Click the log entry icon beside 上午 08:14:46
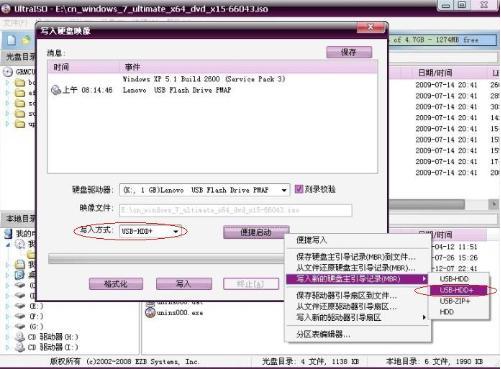Screen dimensions: 501x369 click(x=56, y=90)
